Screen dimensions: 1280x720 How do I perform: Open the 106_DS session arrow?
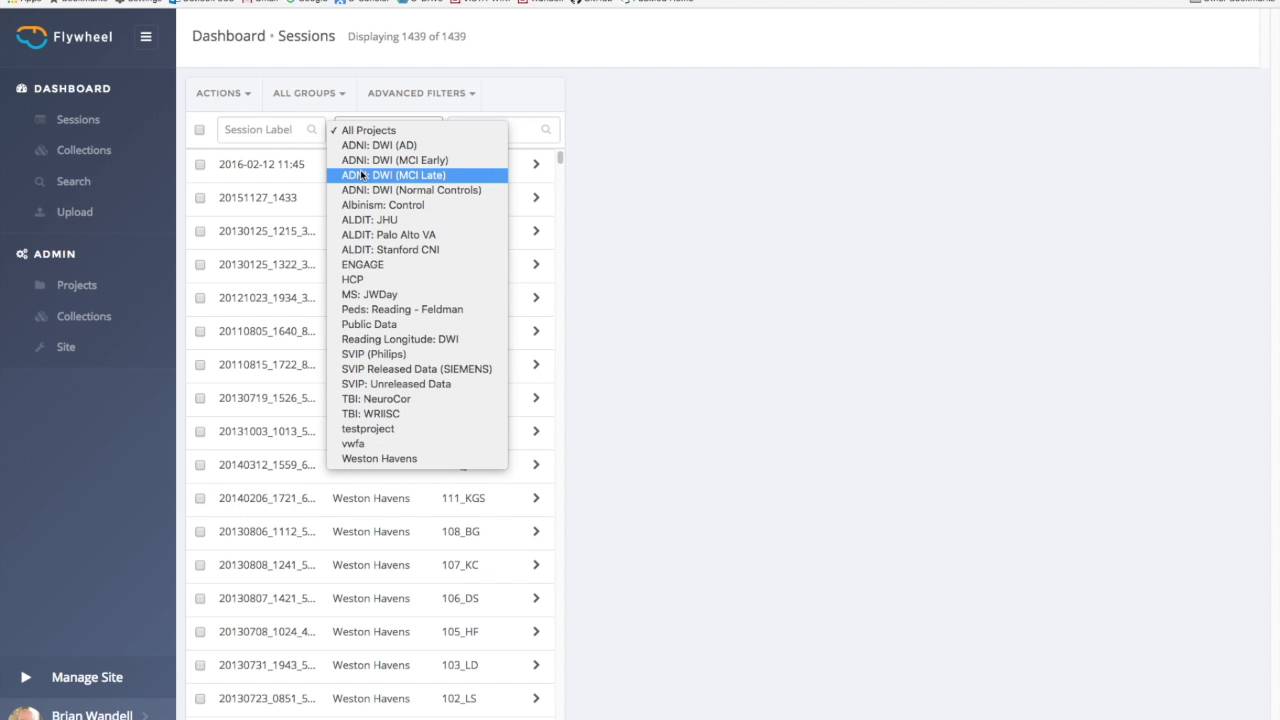pos(536,598)
